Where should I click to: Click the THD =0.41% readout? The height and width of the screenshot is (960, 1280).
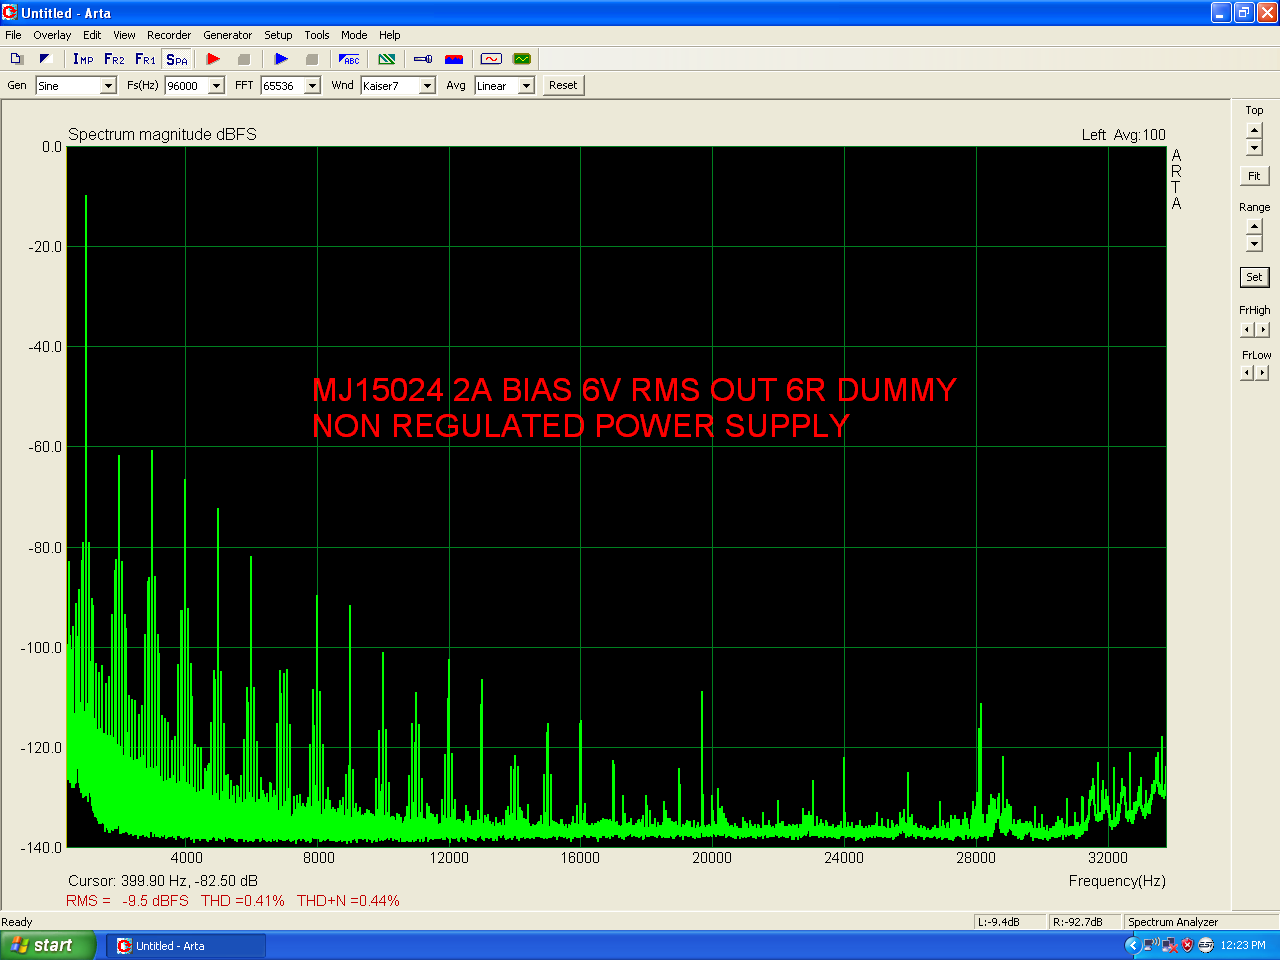[243, 901]
